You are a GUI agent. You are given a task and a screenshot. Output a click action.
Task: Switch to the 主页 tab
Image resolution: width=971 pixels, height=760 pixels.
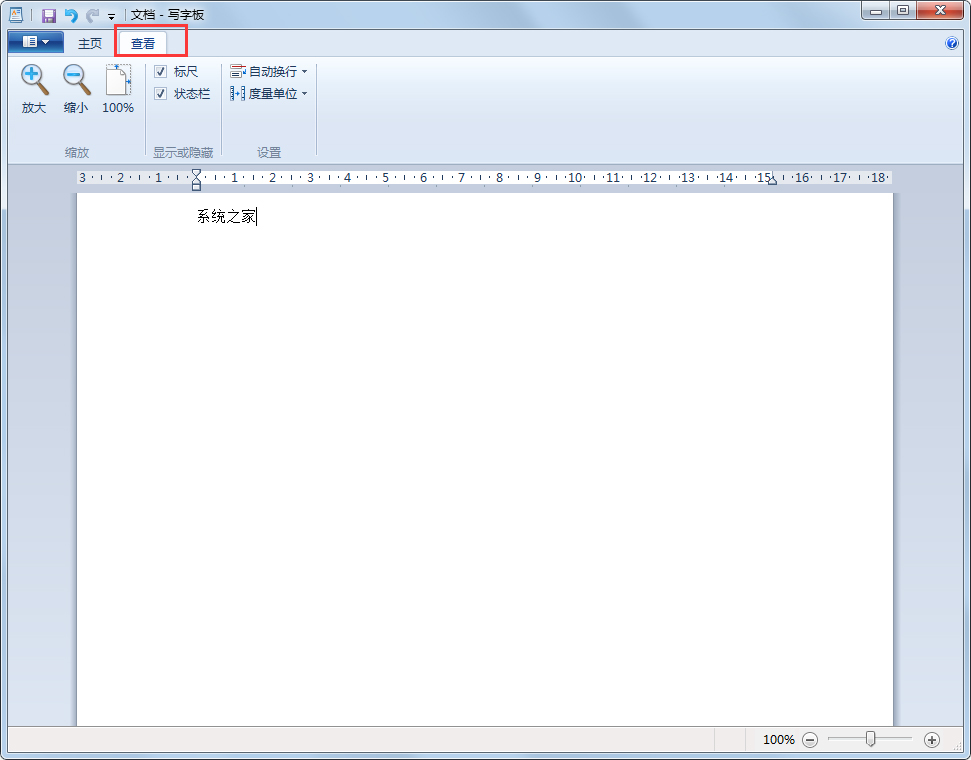click(x=89, y=43)
